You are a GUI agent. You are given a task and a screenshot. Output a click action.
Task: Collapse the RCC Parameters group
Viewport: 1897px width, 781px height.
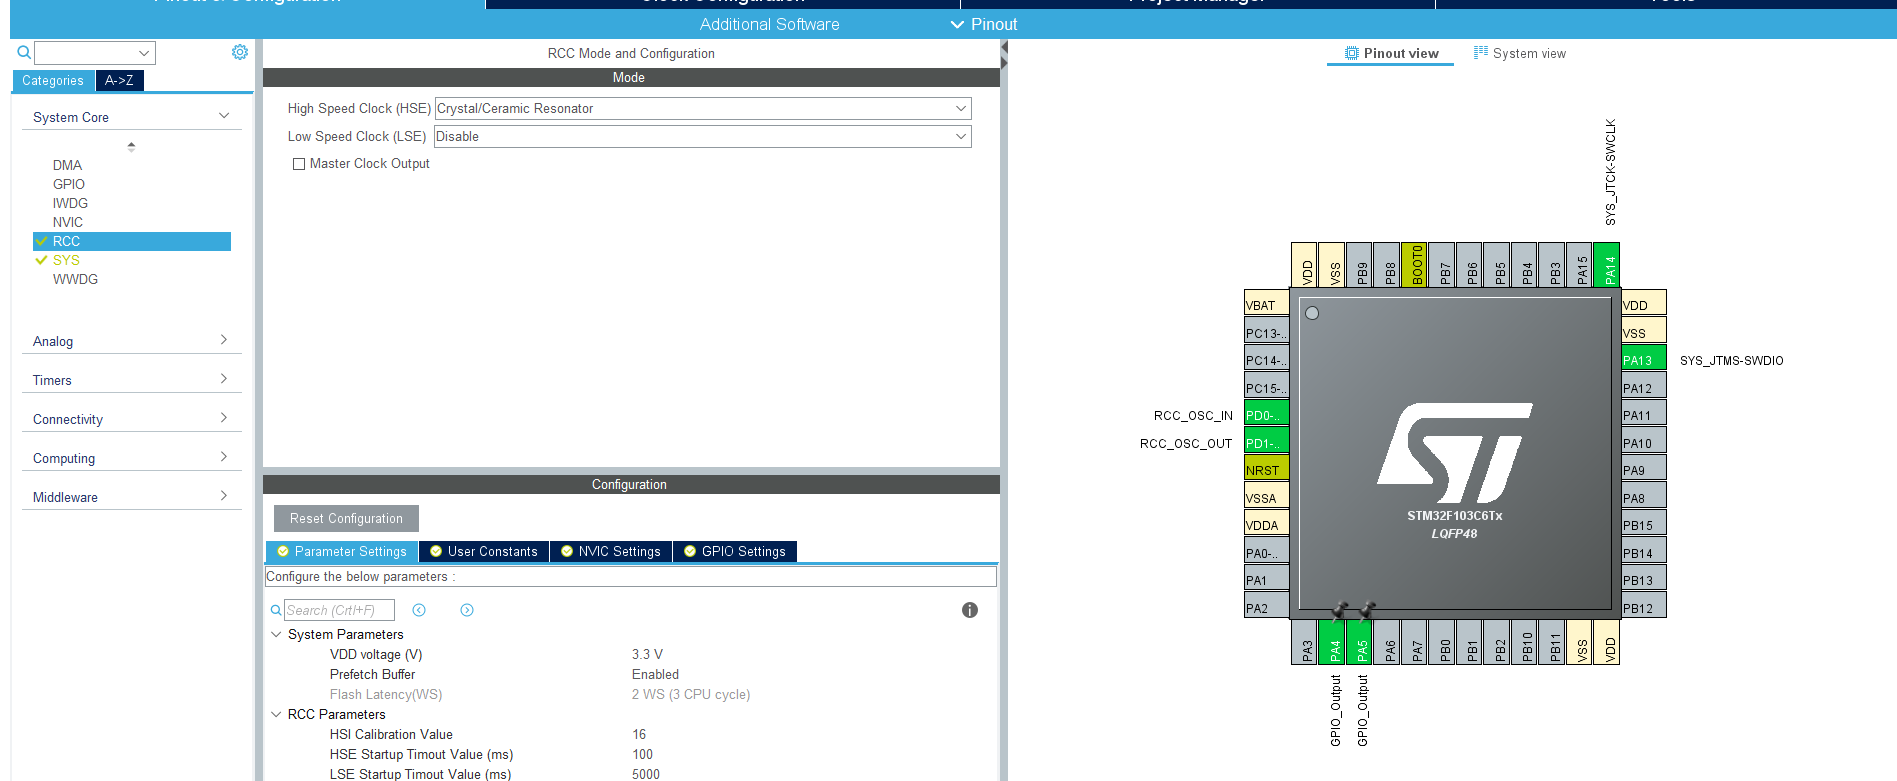[276, 714]
